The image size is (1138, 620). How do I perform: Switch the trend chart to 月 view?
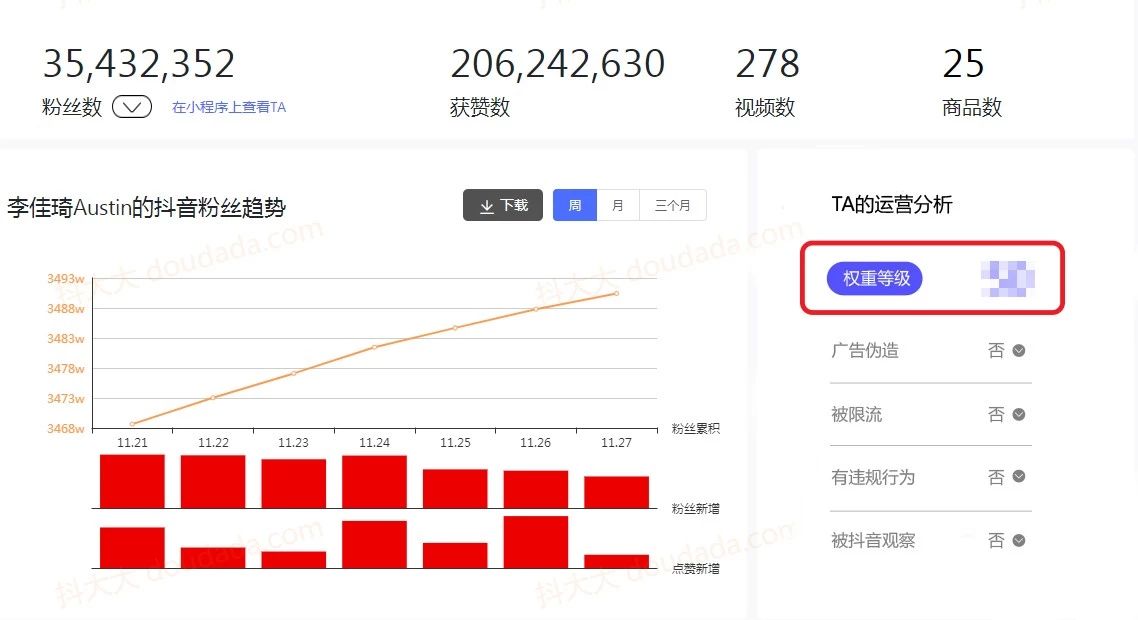[x=618, y=205]
